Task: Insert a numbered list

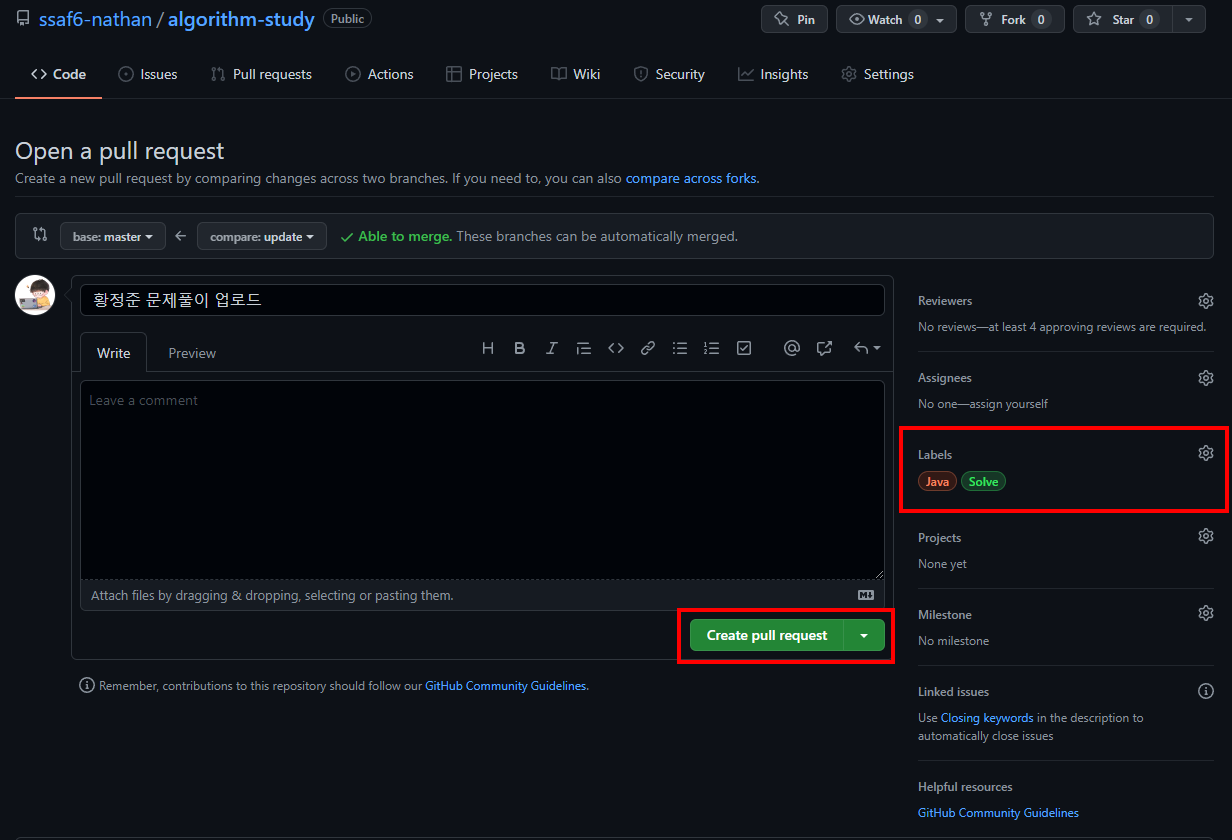Action: tap(712, 348)
